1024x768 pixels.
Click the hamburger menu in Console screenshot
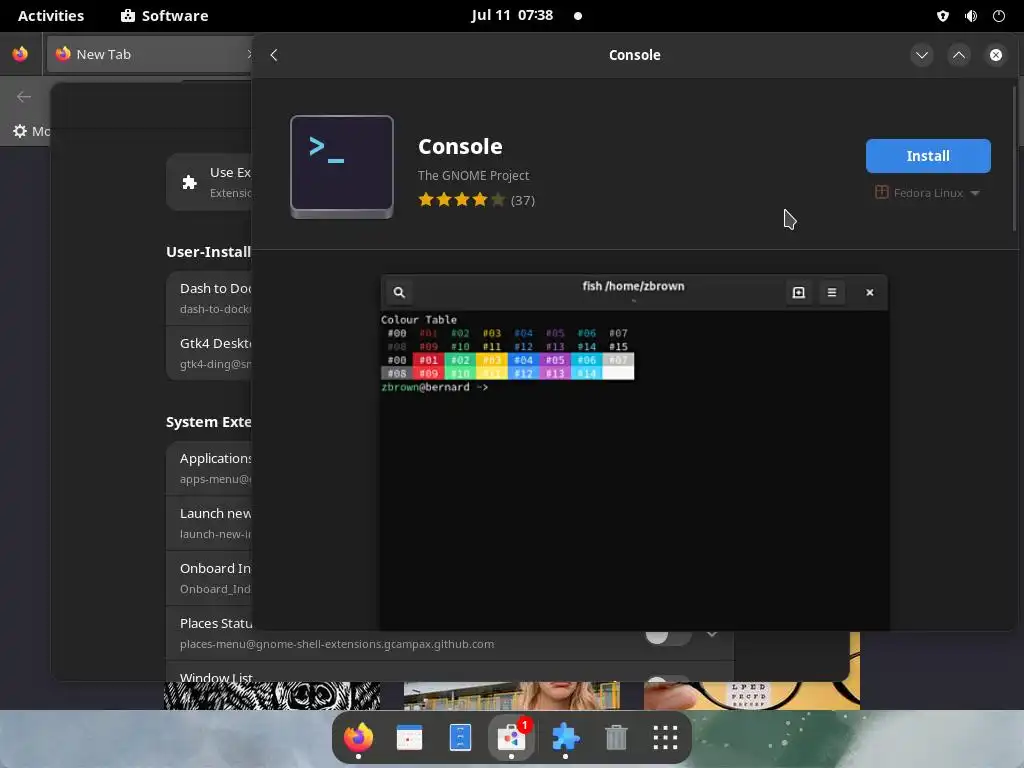click(831, 293)
